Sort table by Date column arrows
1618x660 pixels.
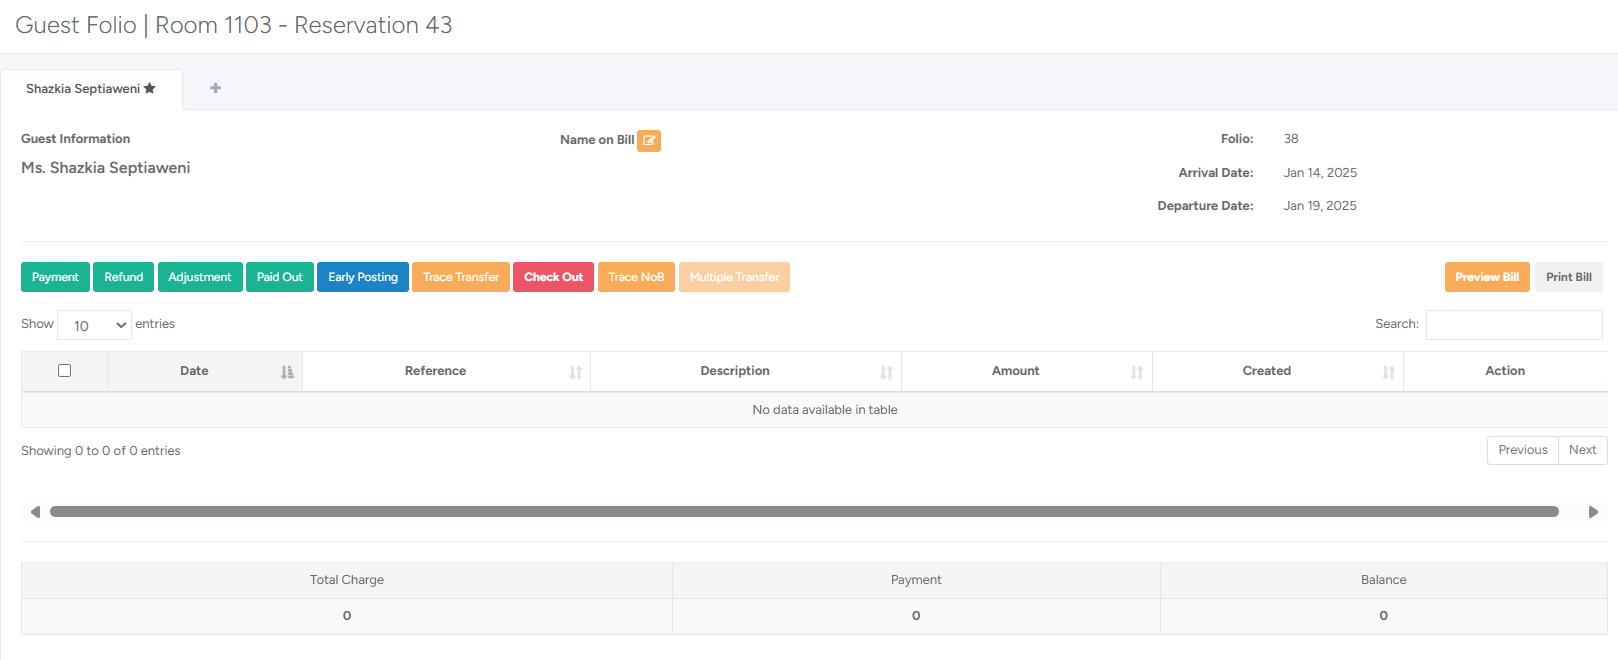point(287,372)
